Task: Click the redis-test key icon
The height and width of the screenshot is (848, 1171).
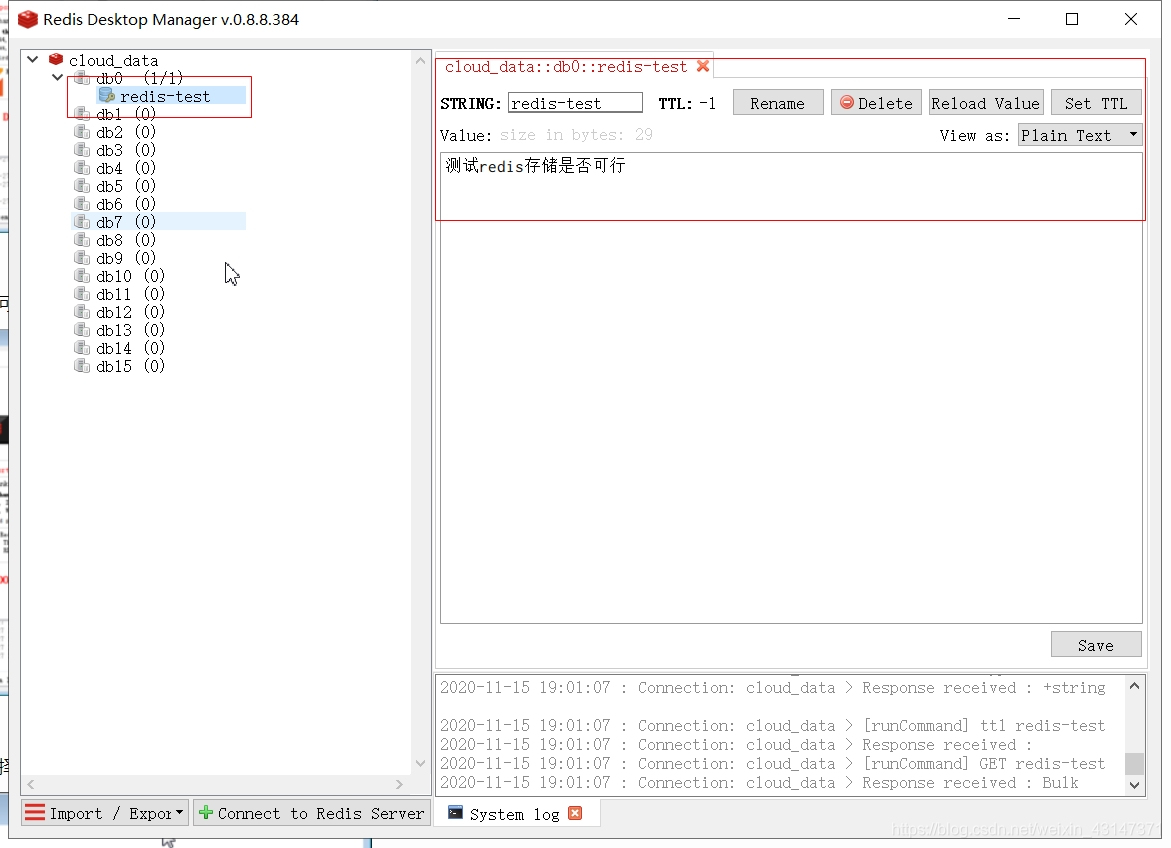Action: 107,96
